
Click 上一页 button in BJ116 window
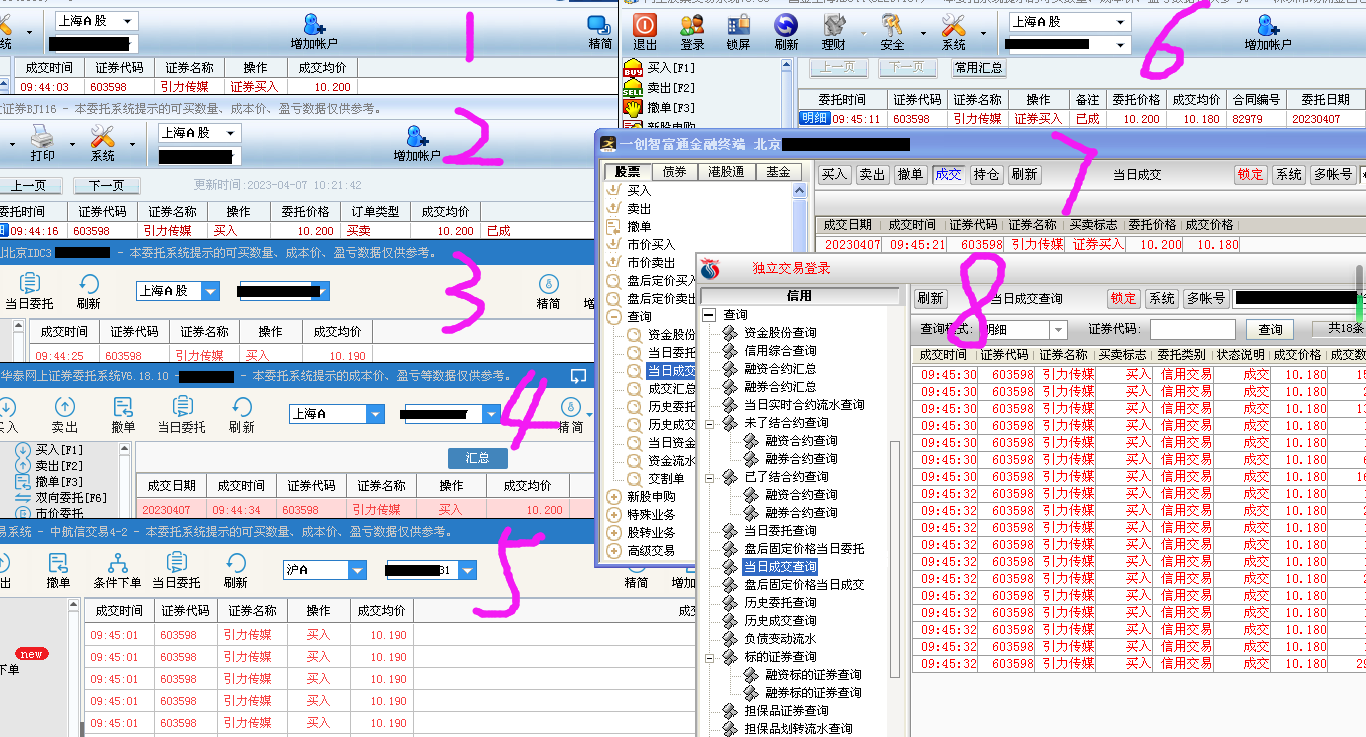click(30, 186)
